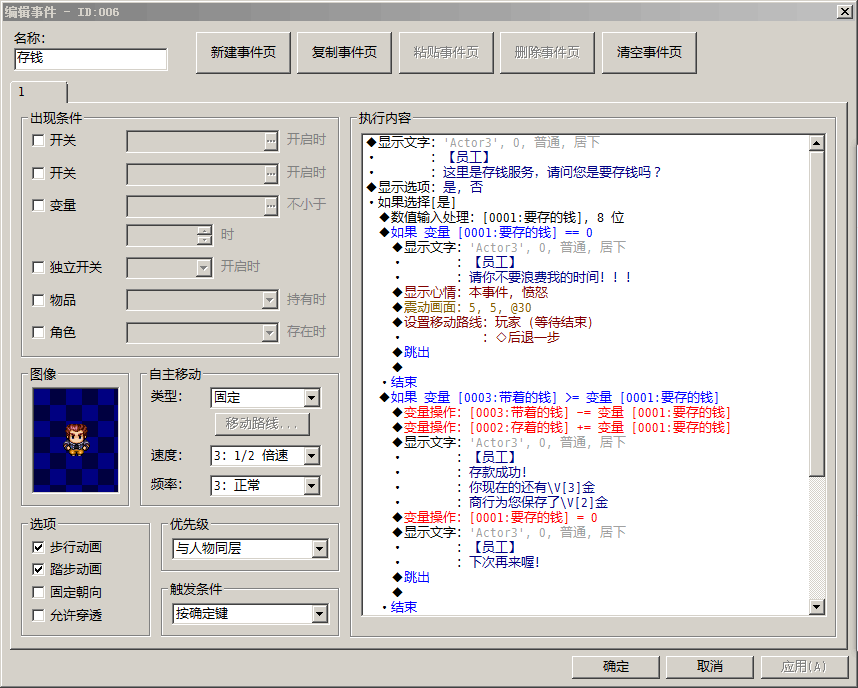The image size is (858, 688).
Task: Click the 复制事件页 button
Action: (x=344, y=53)
